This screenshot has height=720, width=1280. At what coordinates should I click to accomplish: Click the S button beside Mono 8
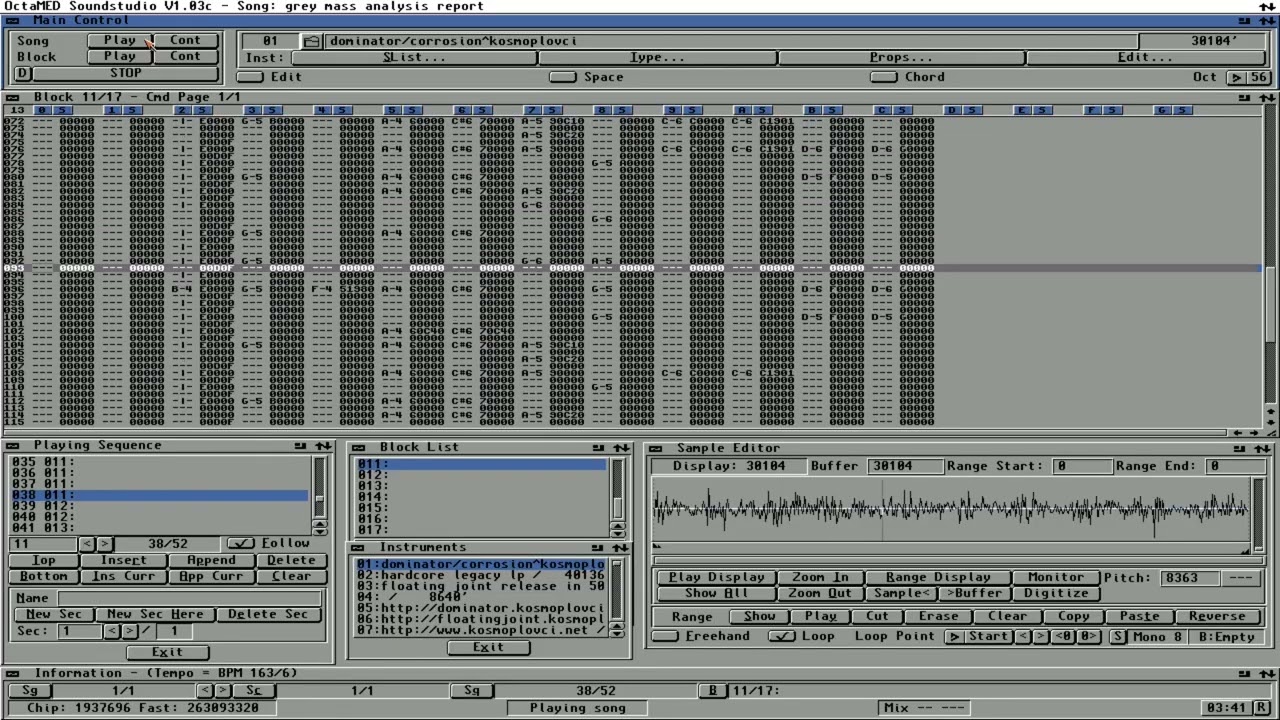point(1117,637)
